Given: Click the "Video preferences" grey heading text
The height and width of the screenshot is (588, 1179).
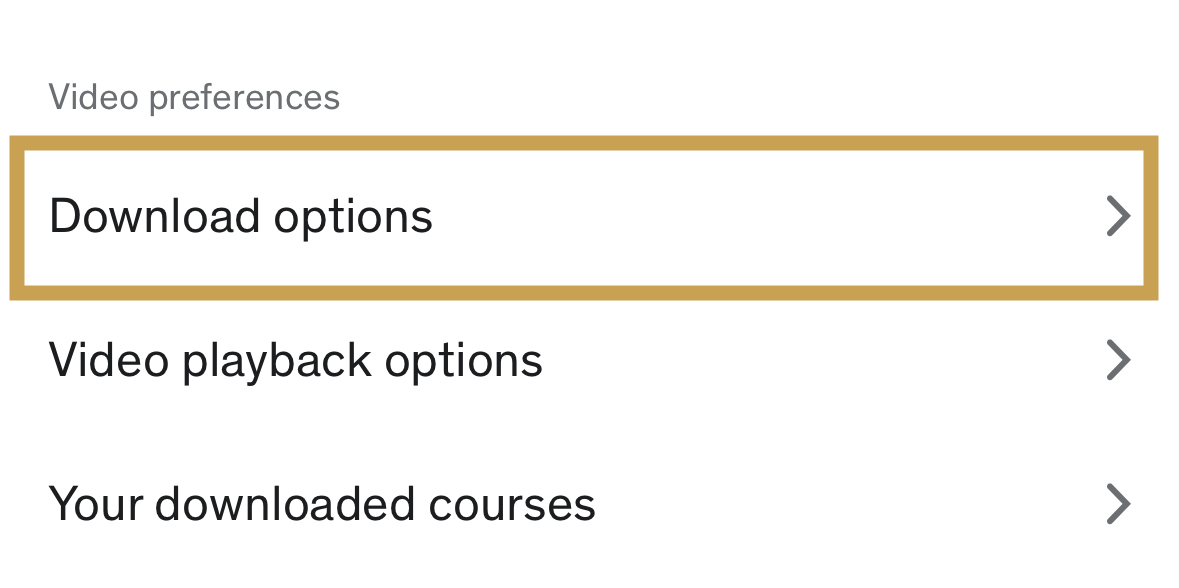Looking at the screenshot, I should pos(194,97).
